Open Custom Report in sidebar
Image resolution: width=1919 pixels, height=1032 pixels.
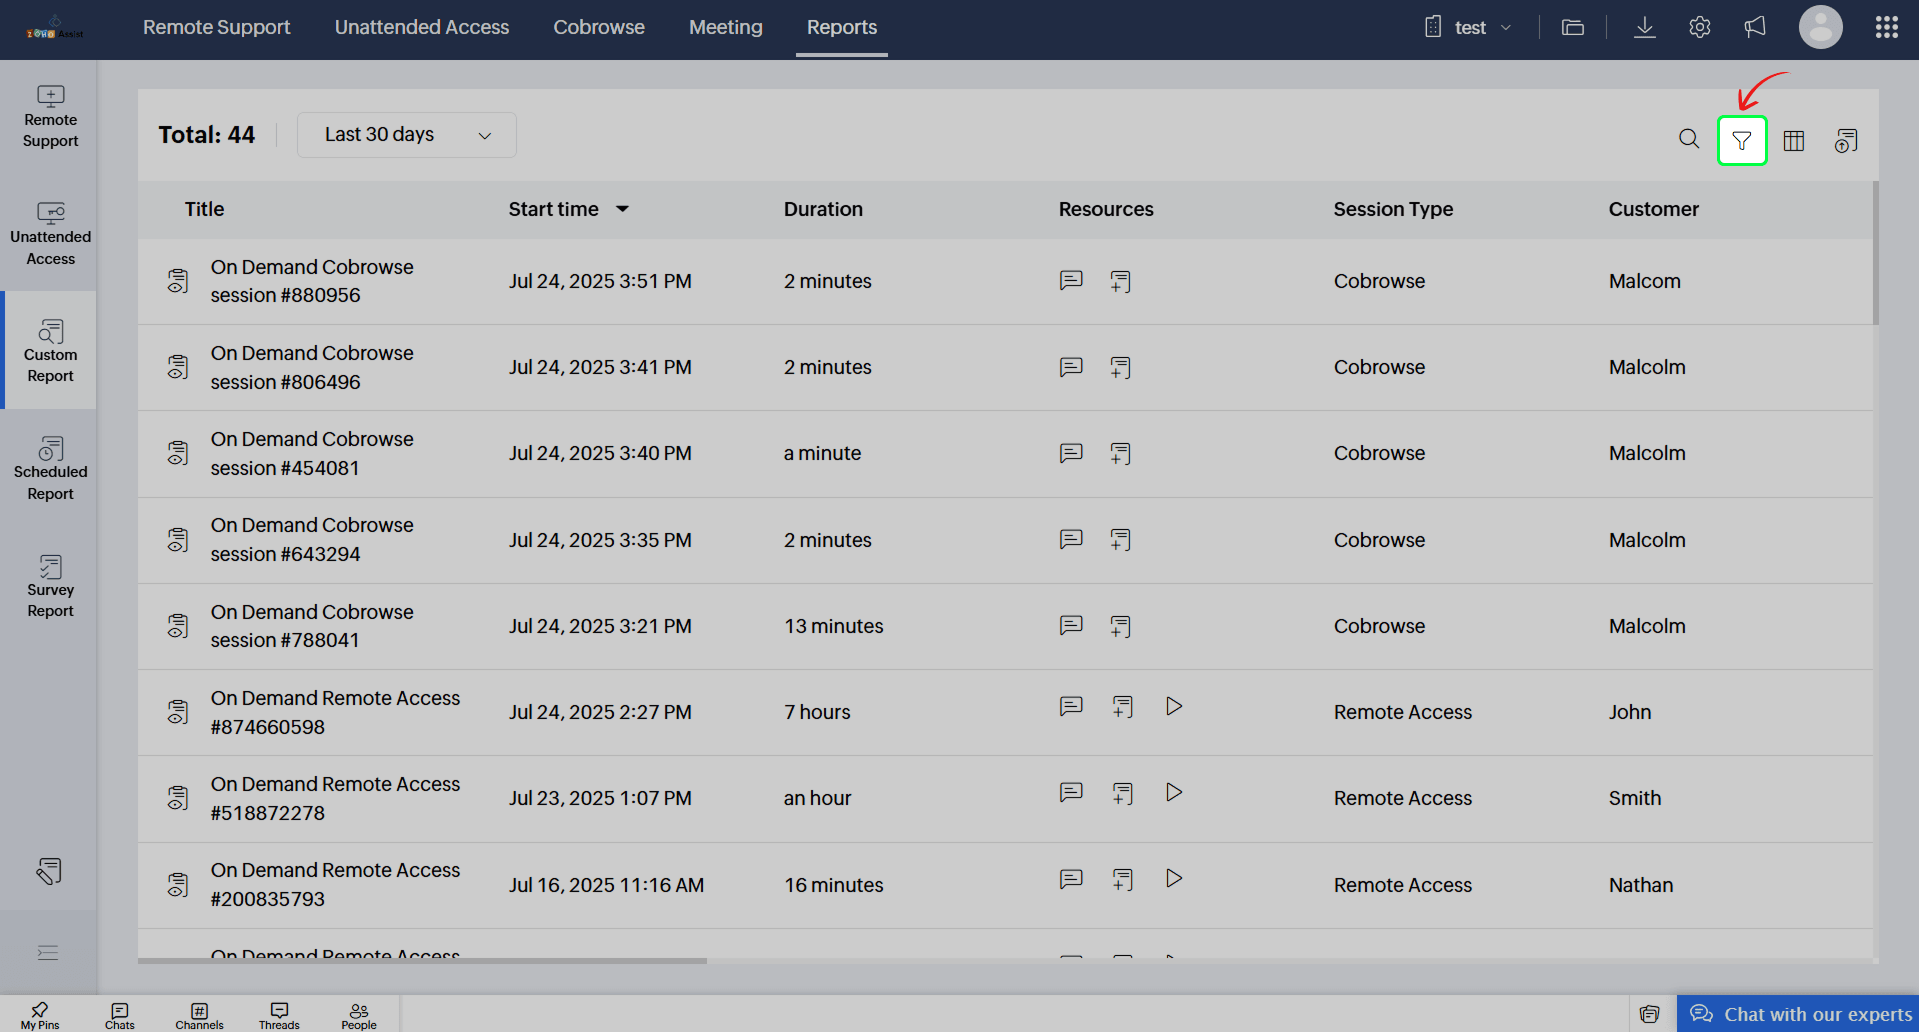tap(50, 350)
